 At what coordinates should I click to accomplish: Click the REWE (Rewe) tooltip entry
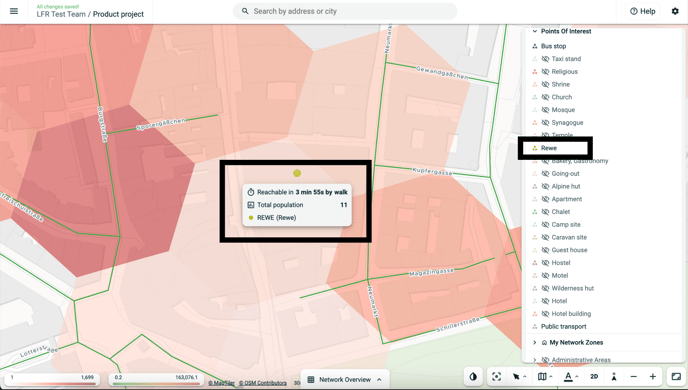pyautogui.click(x=276, y=218)
